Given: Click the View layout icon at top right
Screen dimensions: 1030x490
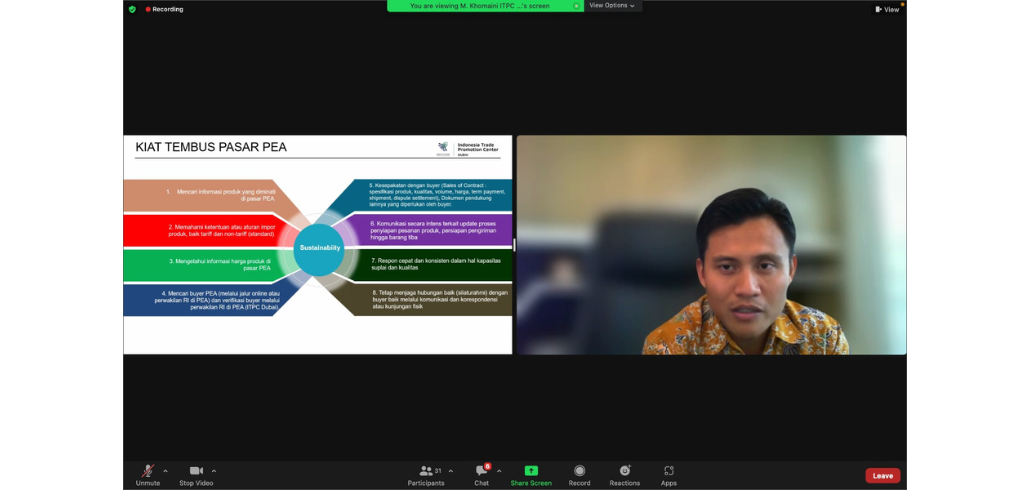Looking at the screenshot, I should pos(887,9).
